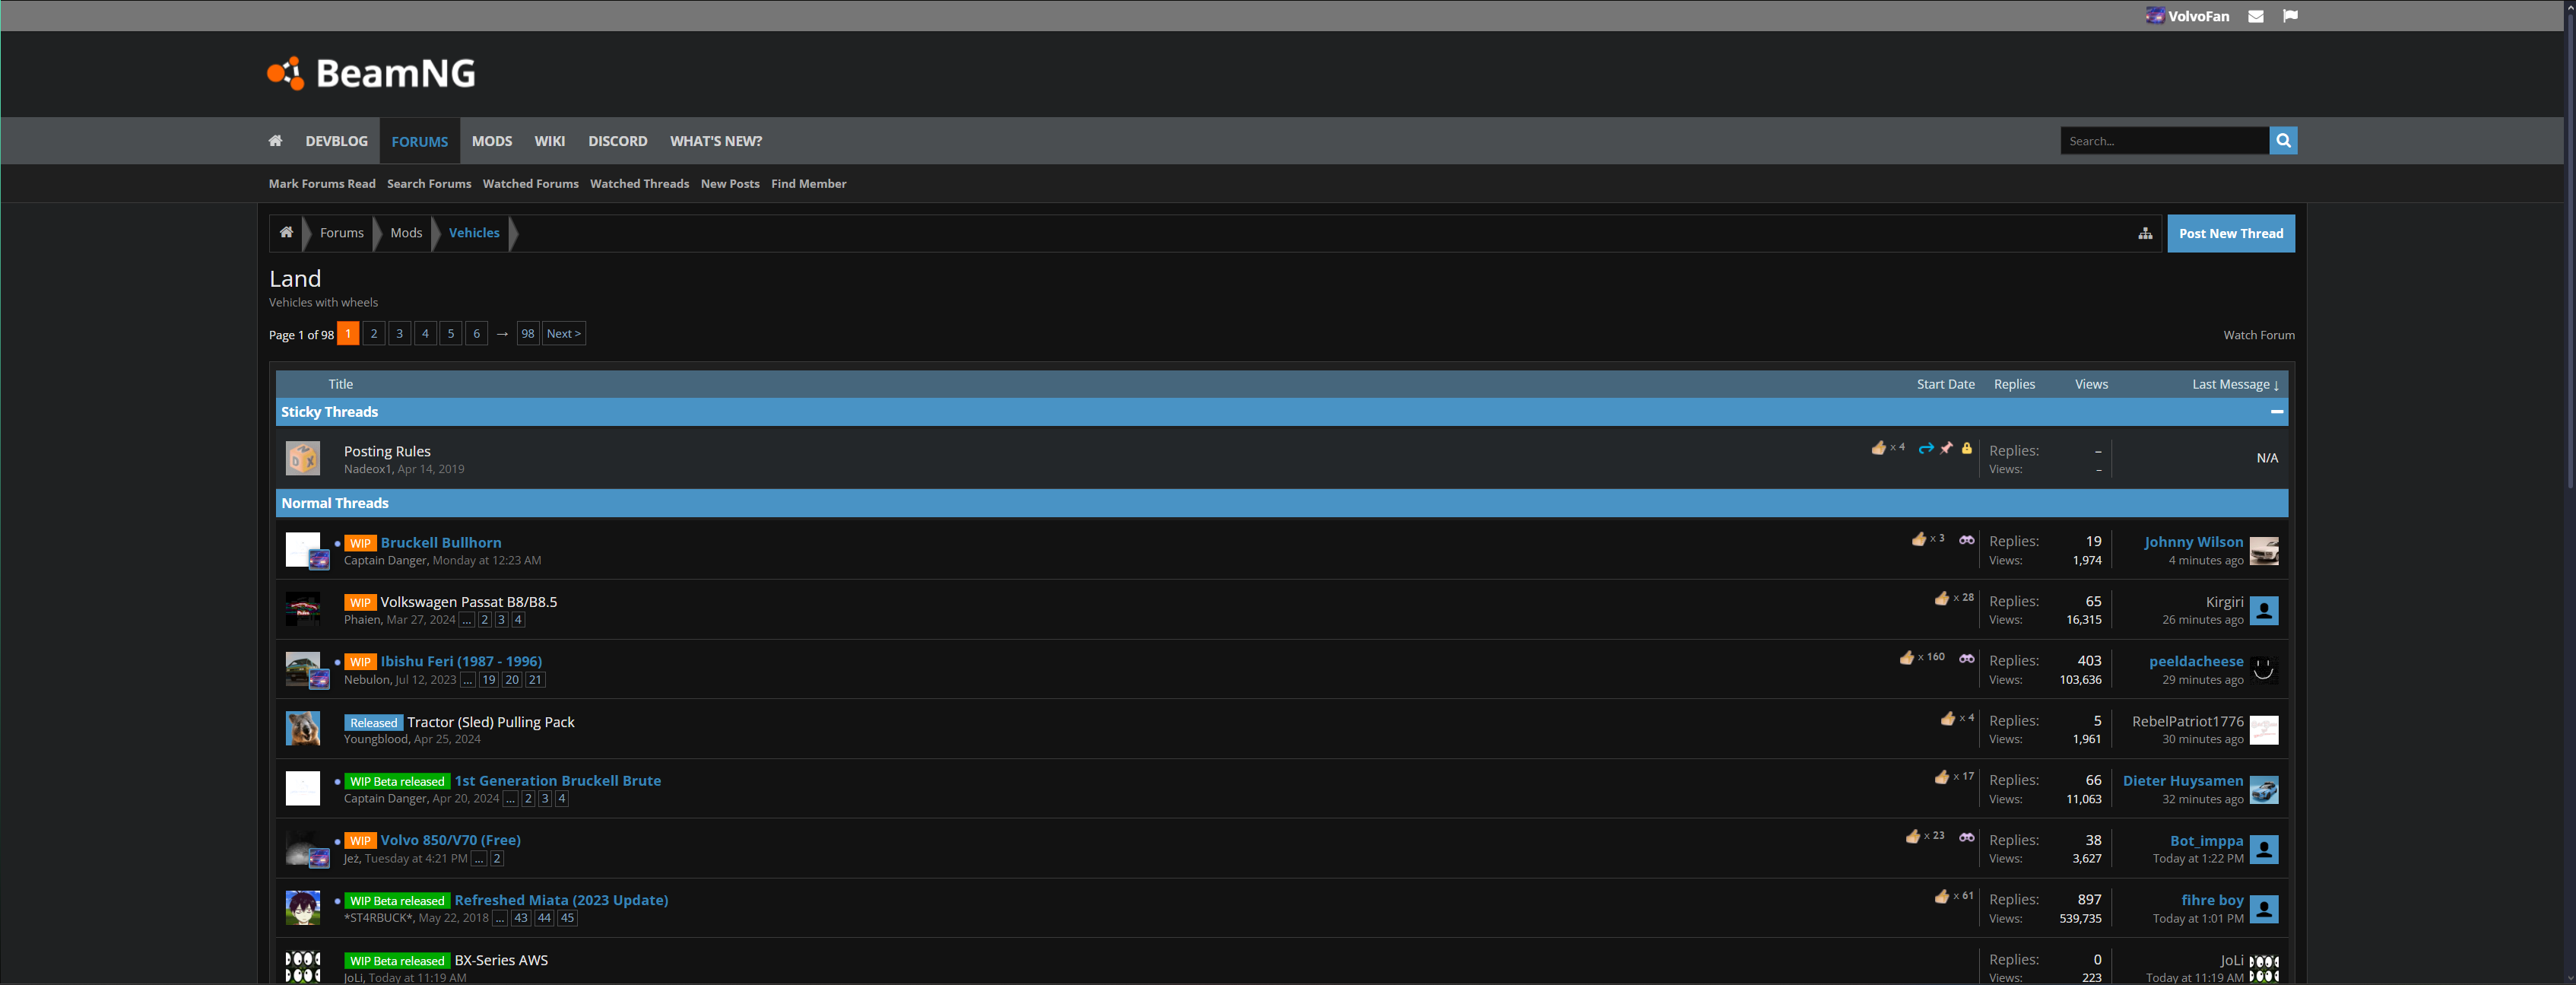Expand hidden pages in Ibishu Feri thread
Image resolution: width=2576 pixels, height=985 pixels.
467,680
